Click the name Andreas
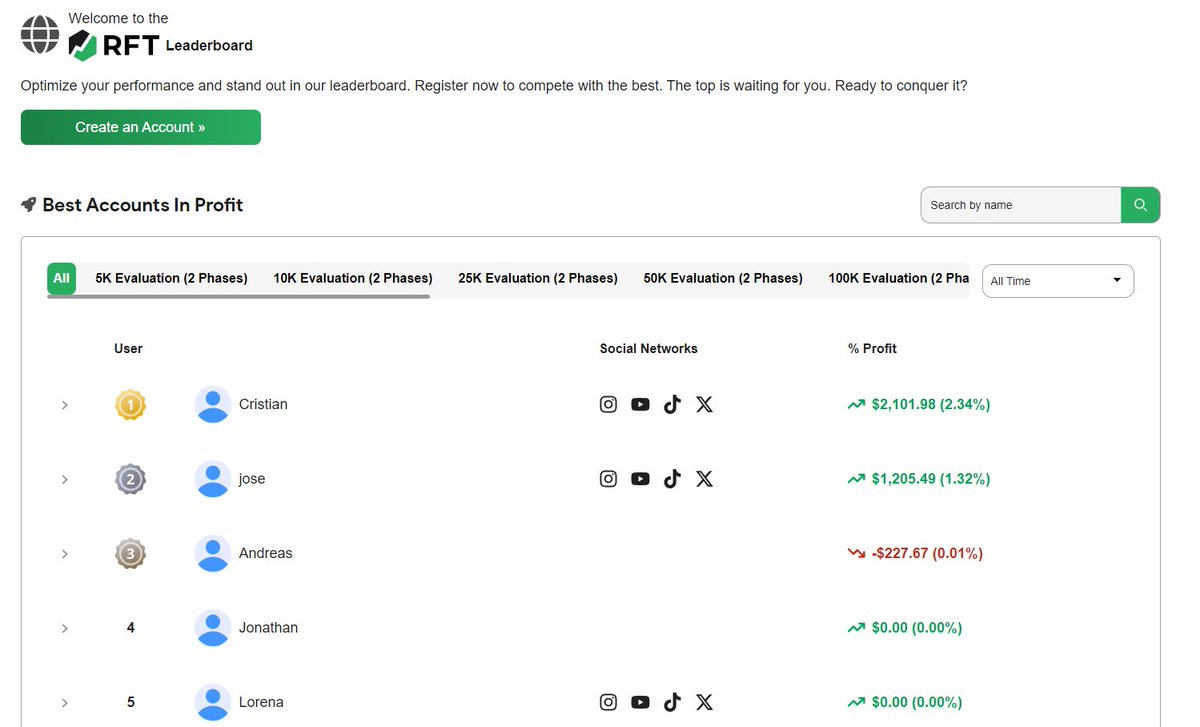Screen dimensions: 1200x727 tap(266, 553)
